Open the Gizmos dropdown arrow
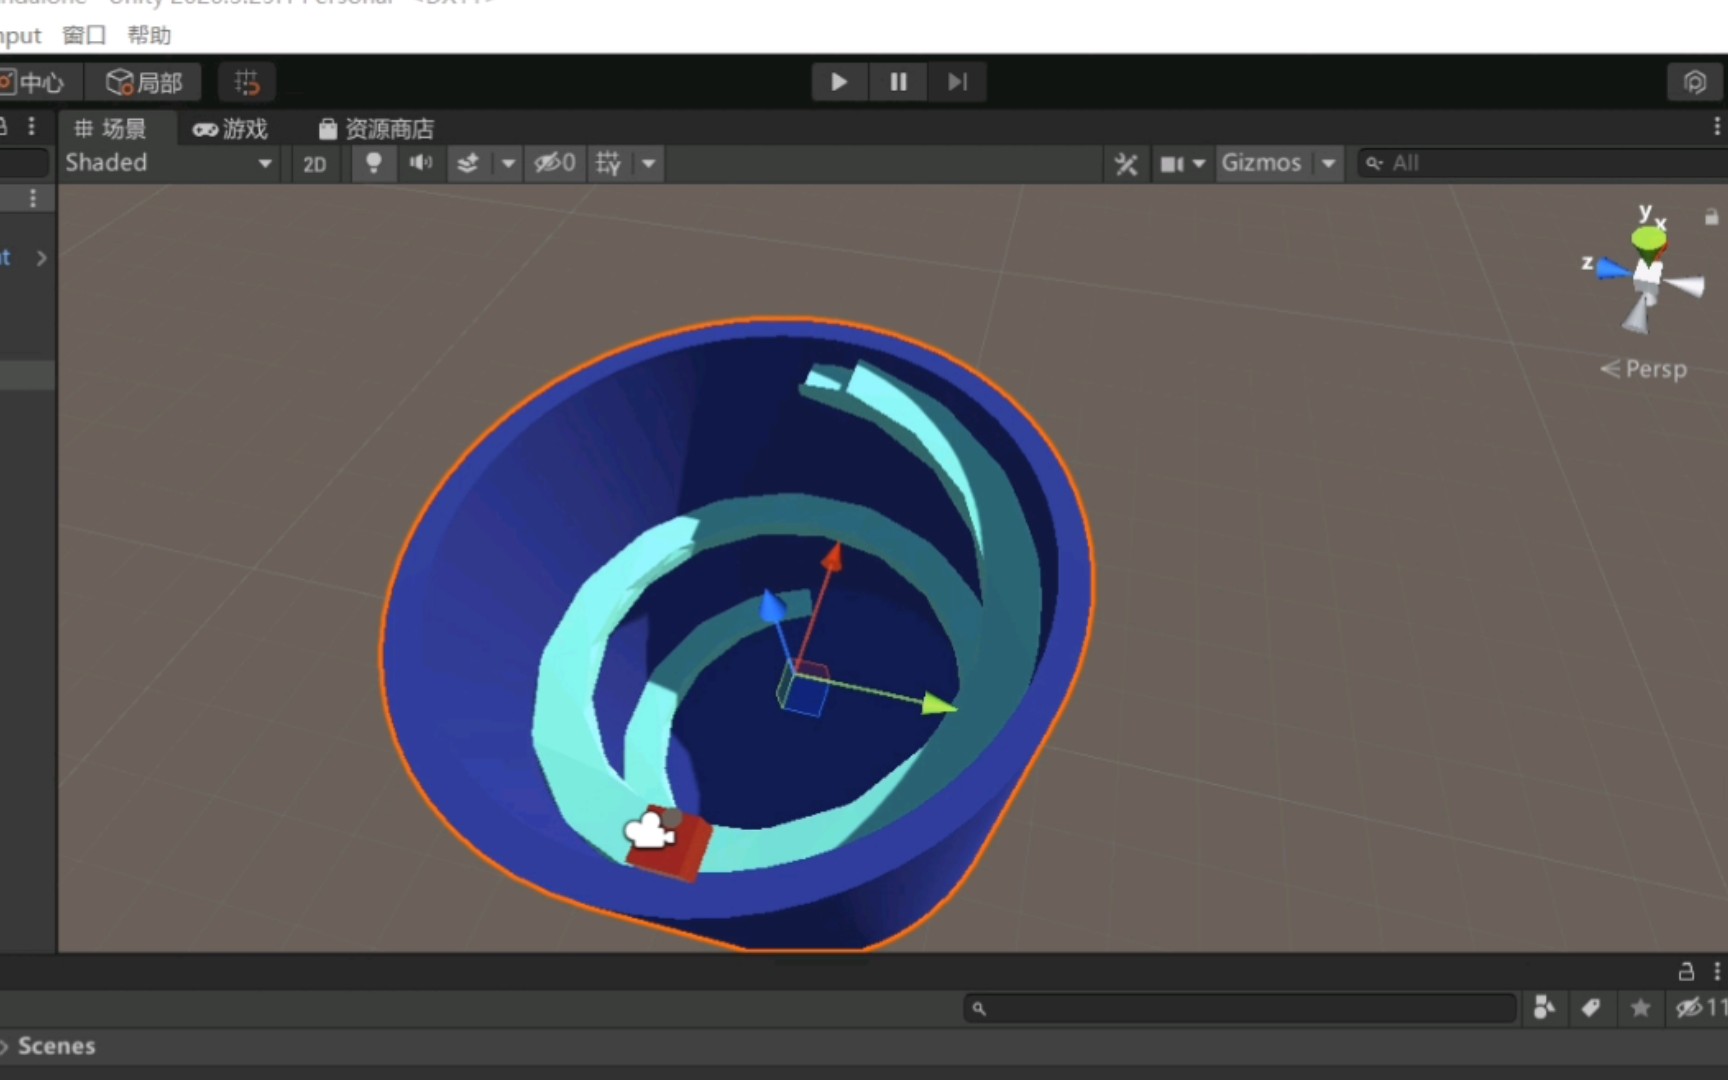This screenshot has width=1728, height=1080. [x=1327, y=163]
